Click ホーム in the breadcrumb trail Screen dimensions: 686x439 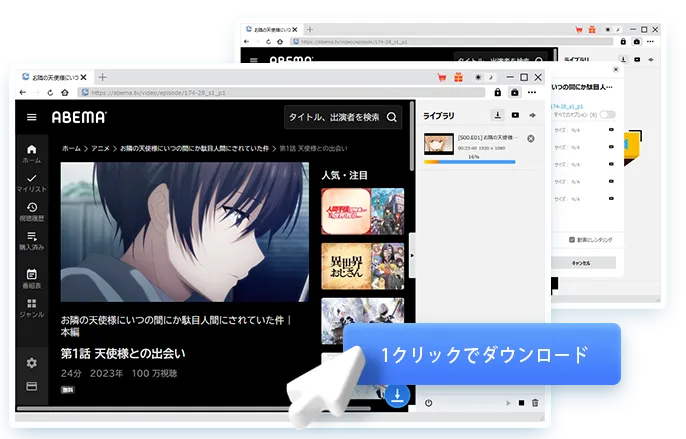[x=71, y=148]
